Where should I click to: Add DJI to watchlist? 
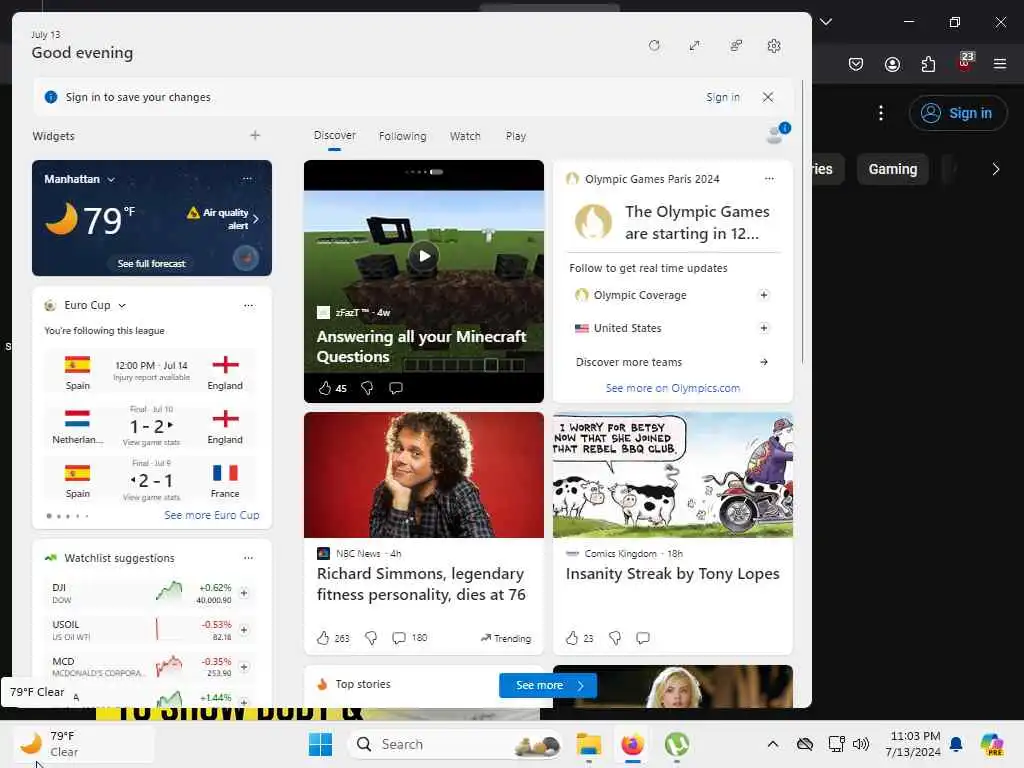[244, 593]
